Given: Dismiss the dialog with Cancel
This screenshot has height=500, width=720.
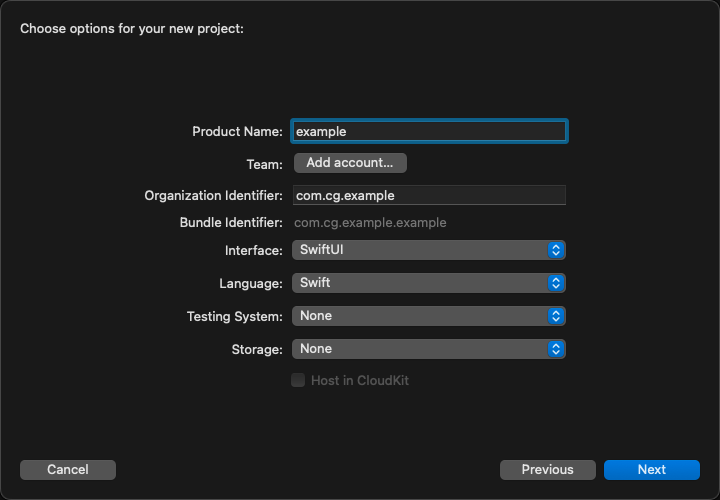Looking at the screenshot, I should tap(68, 469).
